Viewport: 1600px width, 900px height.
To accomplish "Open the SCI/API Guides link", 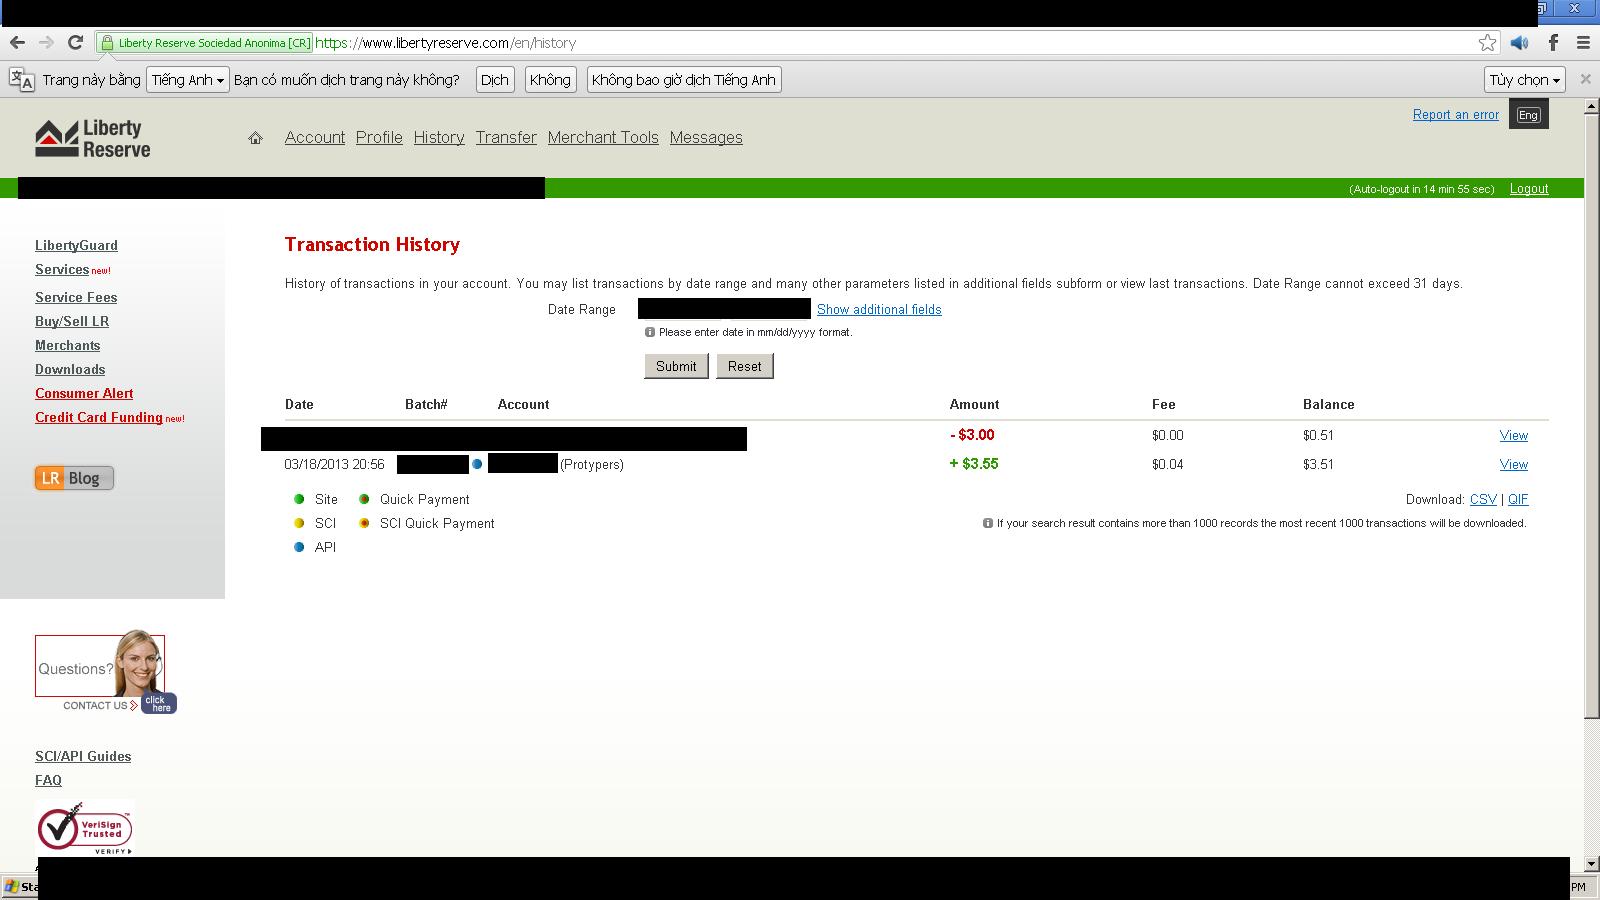I will pyautogui.click(x=83, y=756).
